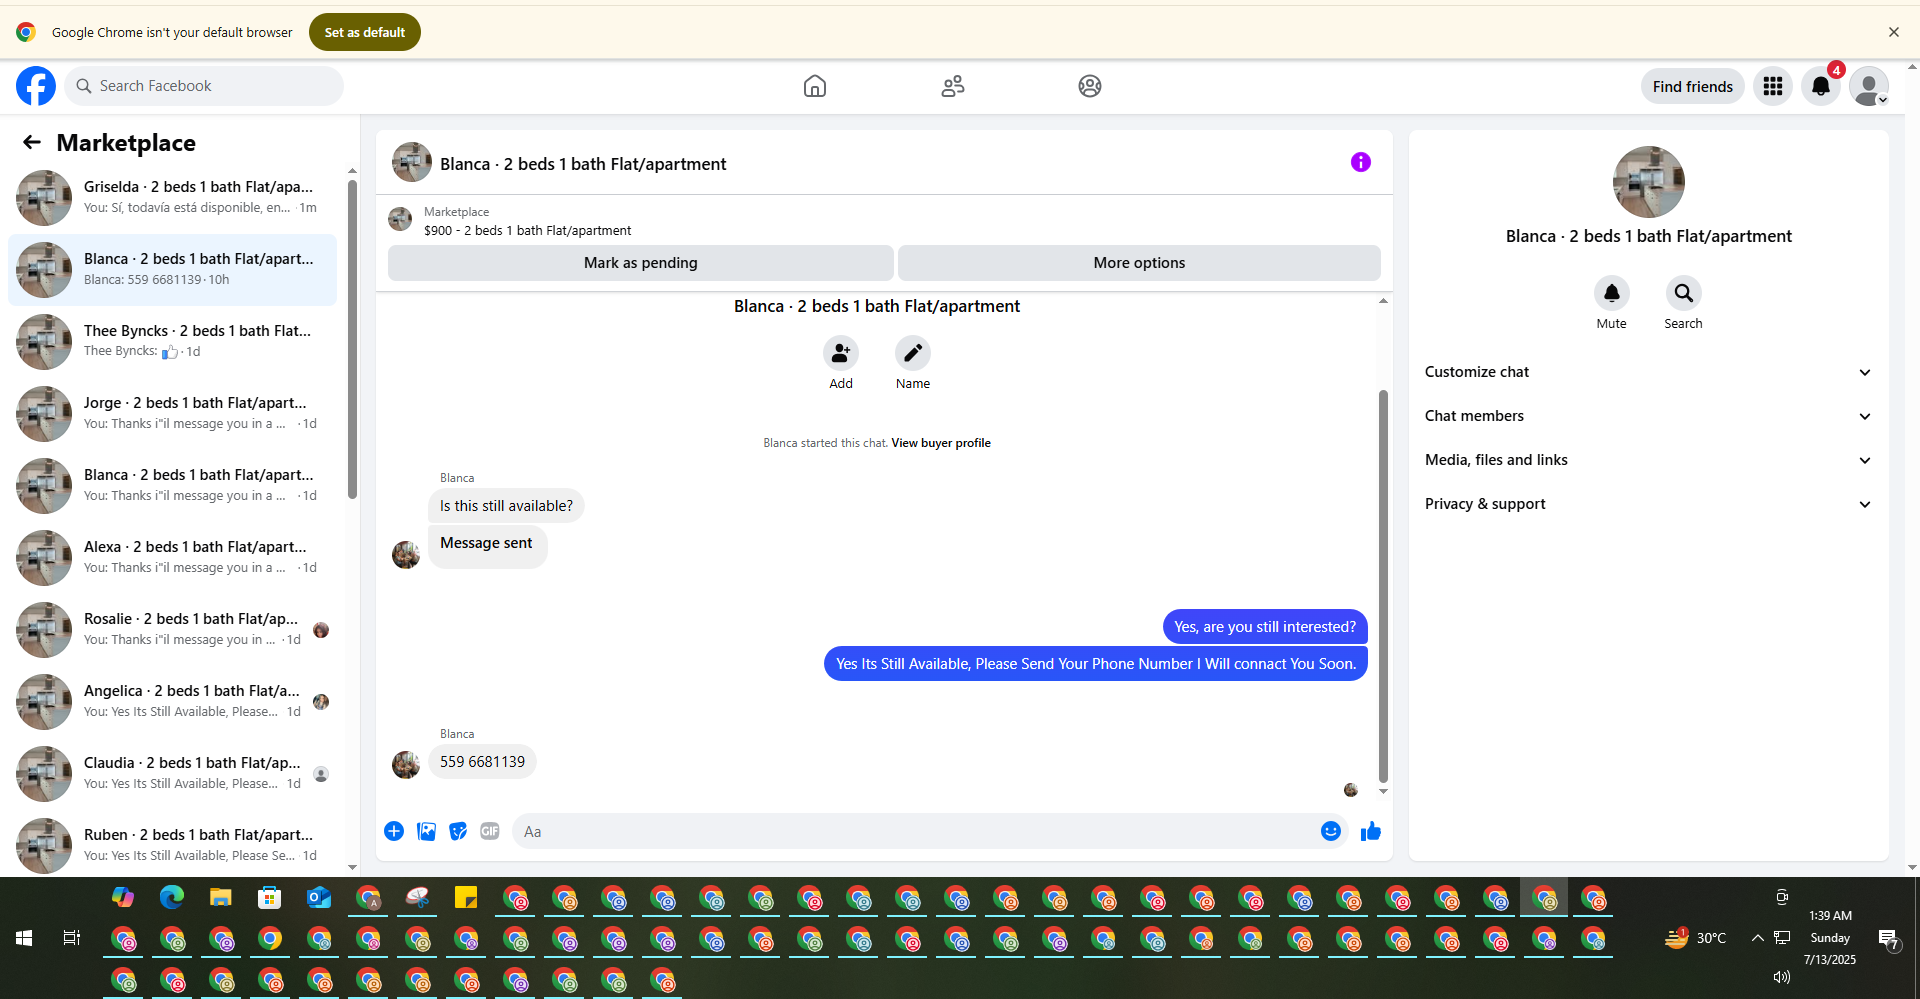Expand Media, files and links section
The image size is (1920, 999).
pyautogui.click(x=1649, y=460)
